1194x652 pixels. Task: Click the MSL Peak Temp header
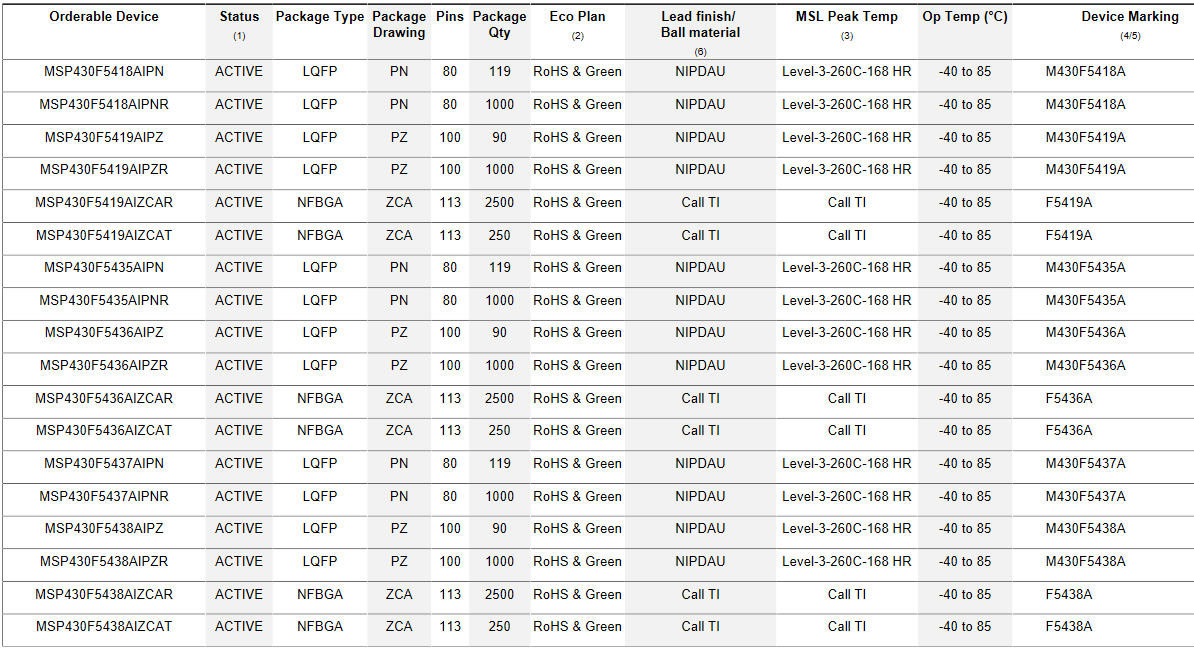coord(847,17)
